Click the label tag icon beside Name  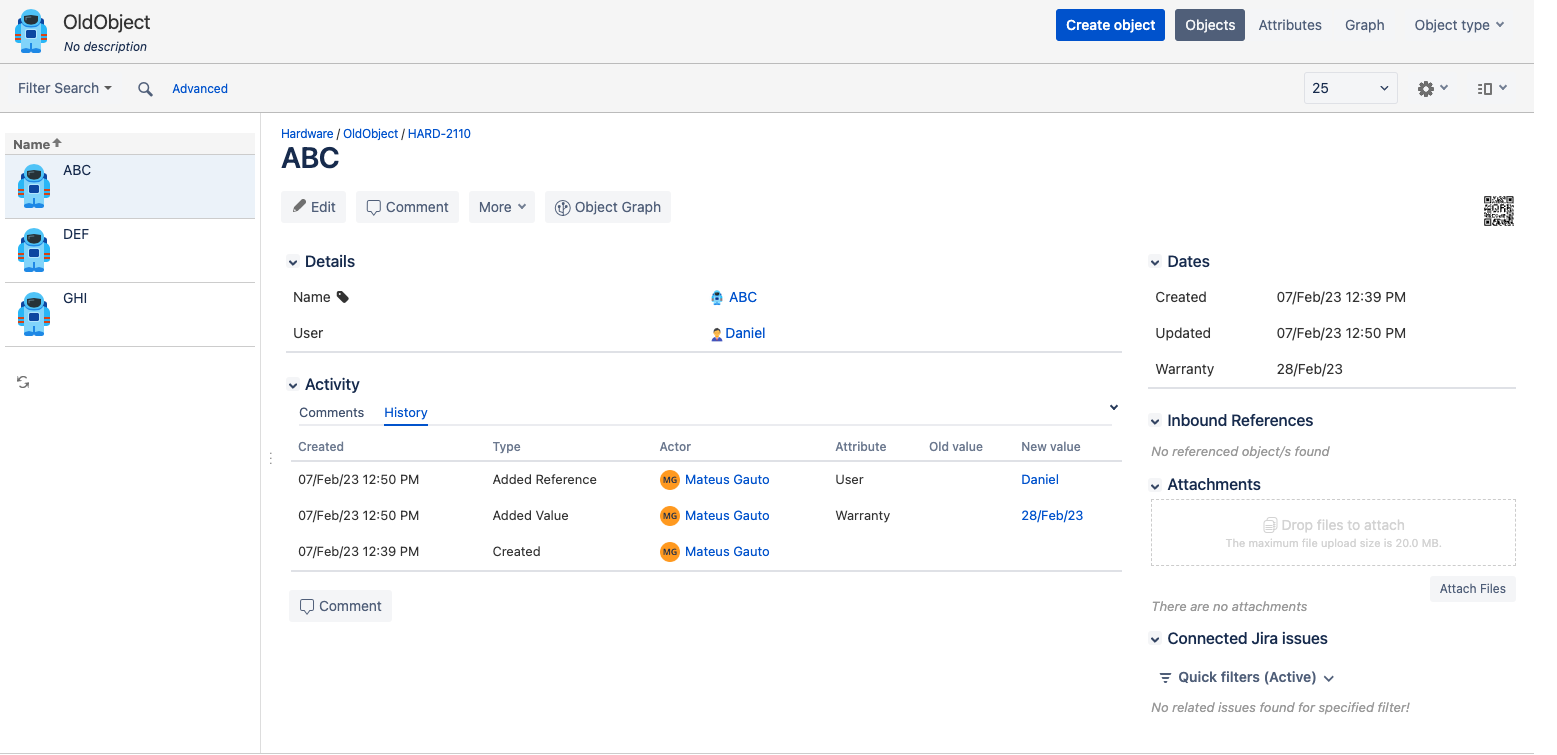343,297
